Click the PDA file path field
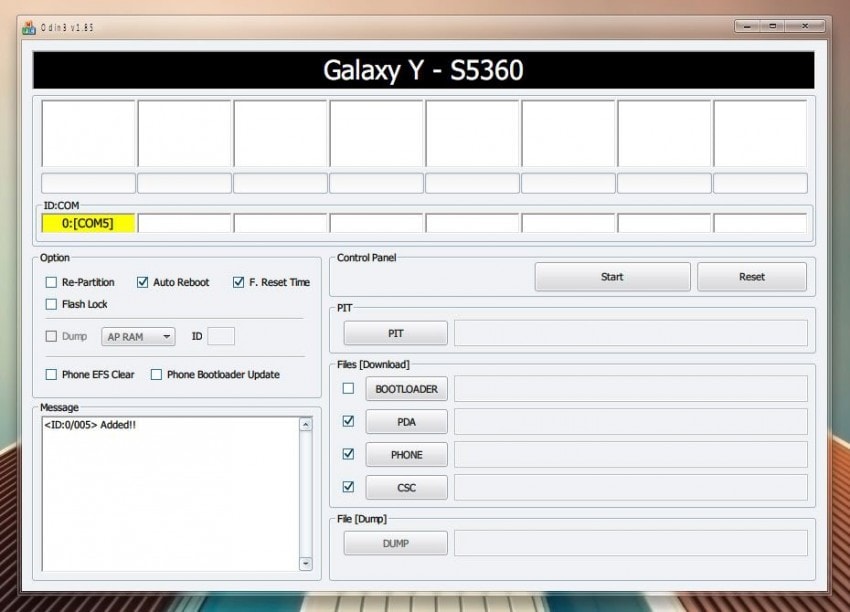This screenshot has height=612, width=850. coord(631,422)
